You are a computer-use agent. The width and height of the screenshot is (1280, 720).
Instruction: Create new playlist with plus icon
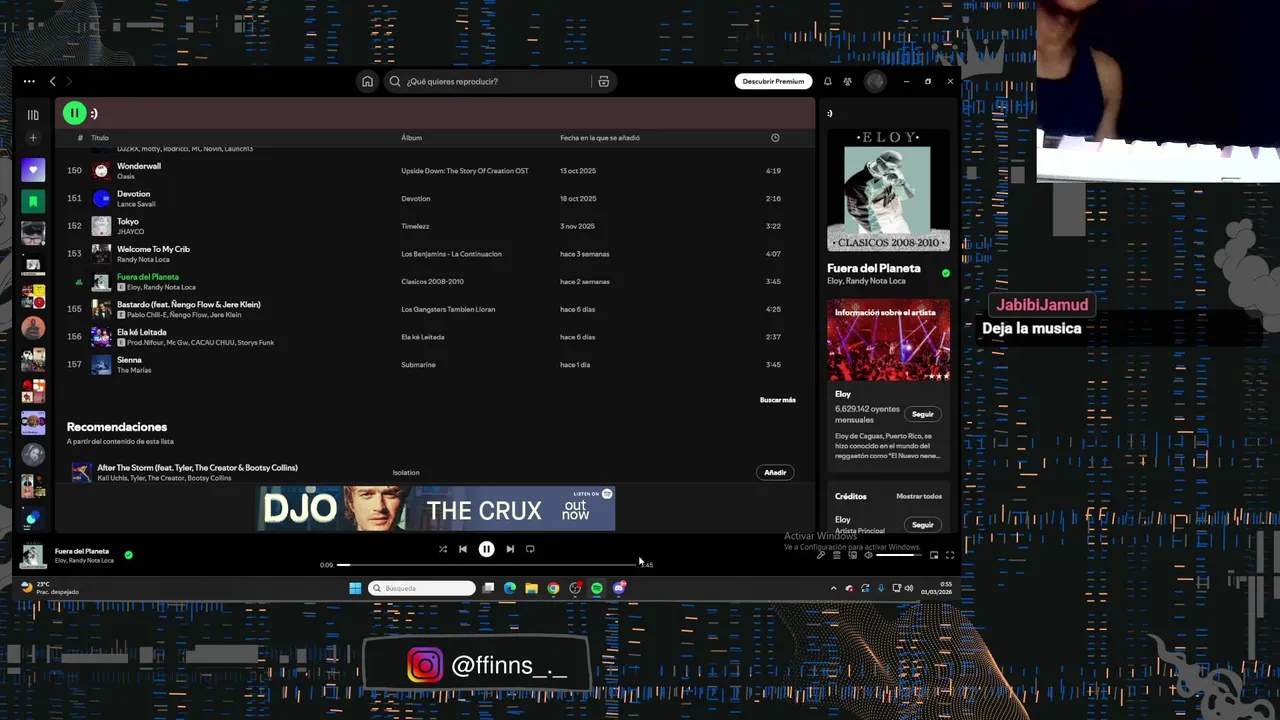click(33, 138)
